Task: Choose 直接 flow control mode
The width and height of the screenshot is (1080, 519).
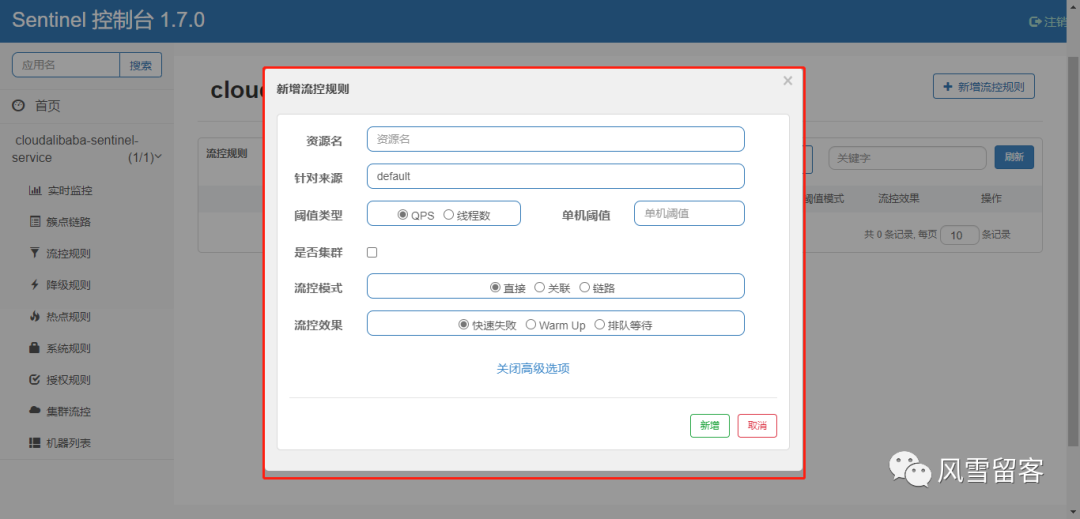Action: [495, 288]
